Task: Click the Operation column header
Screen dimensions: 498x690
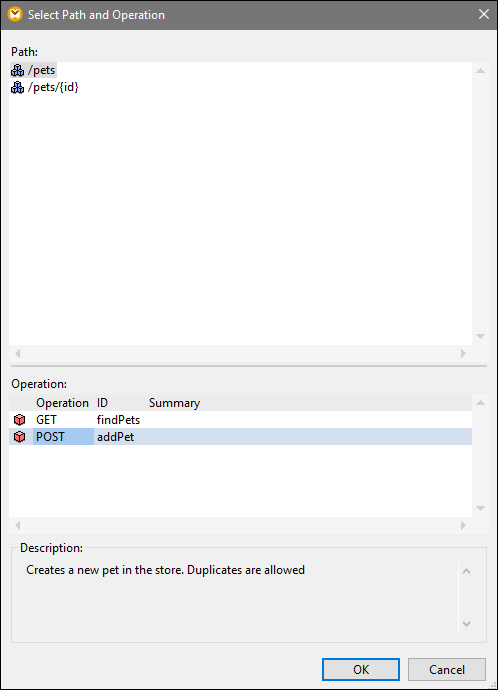Action: point(62,403)
